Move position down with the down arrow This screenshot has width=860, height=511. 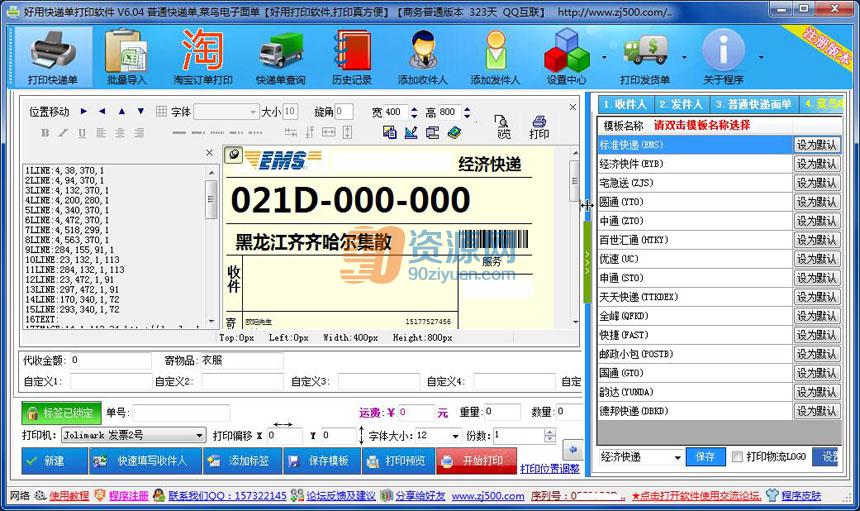click(140, 111)
